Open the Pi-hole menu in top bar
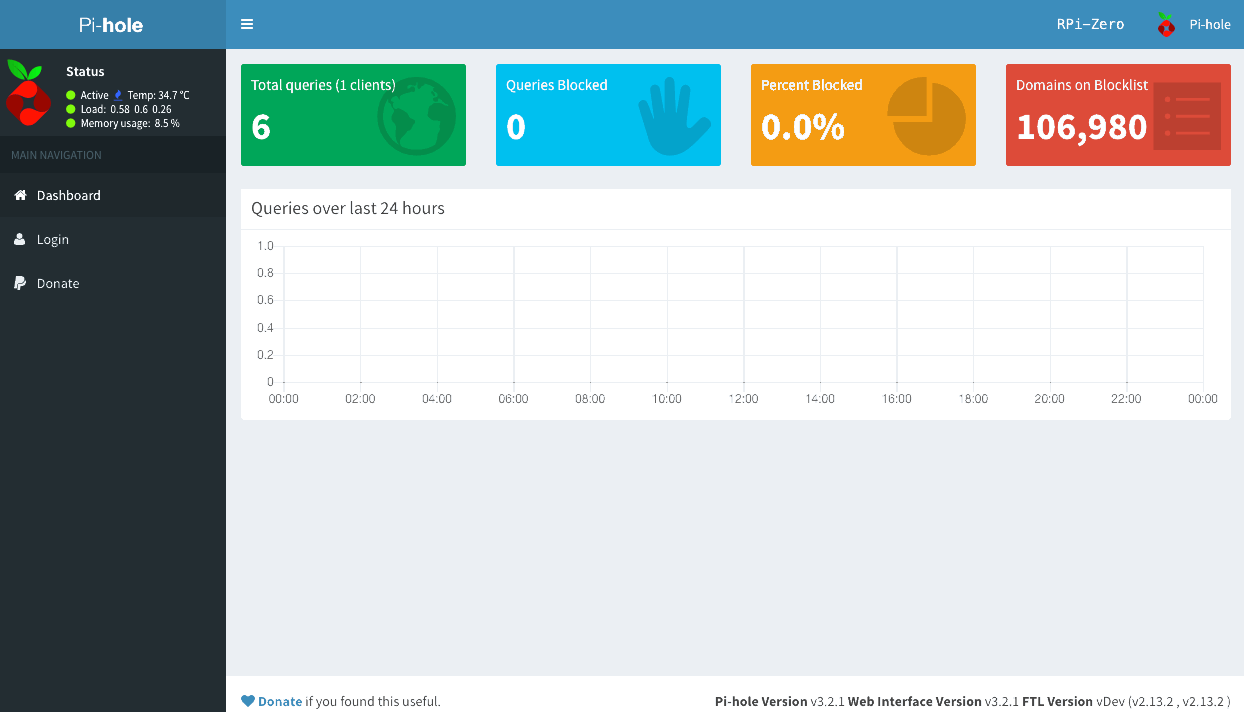1244x712 pixels. pos(1193,24)
